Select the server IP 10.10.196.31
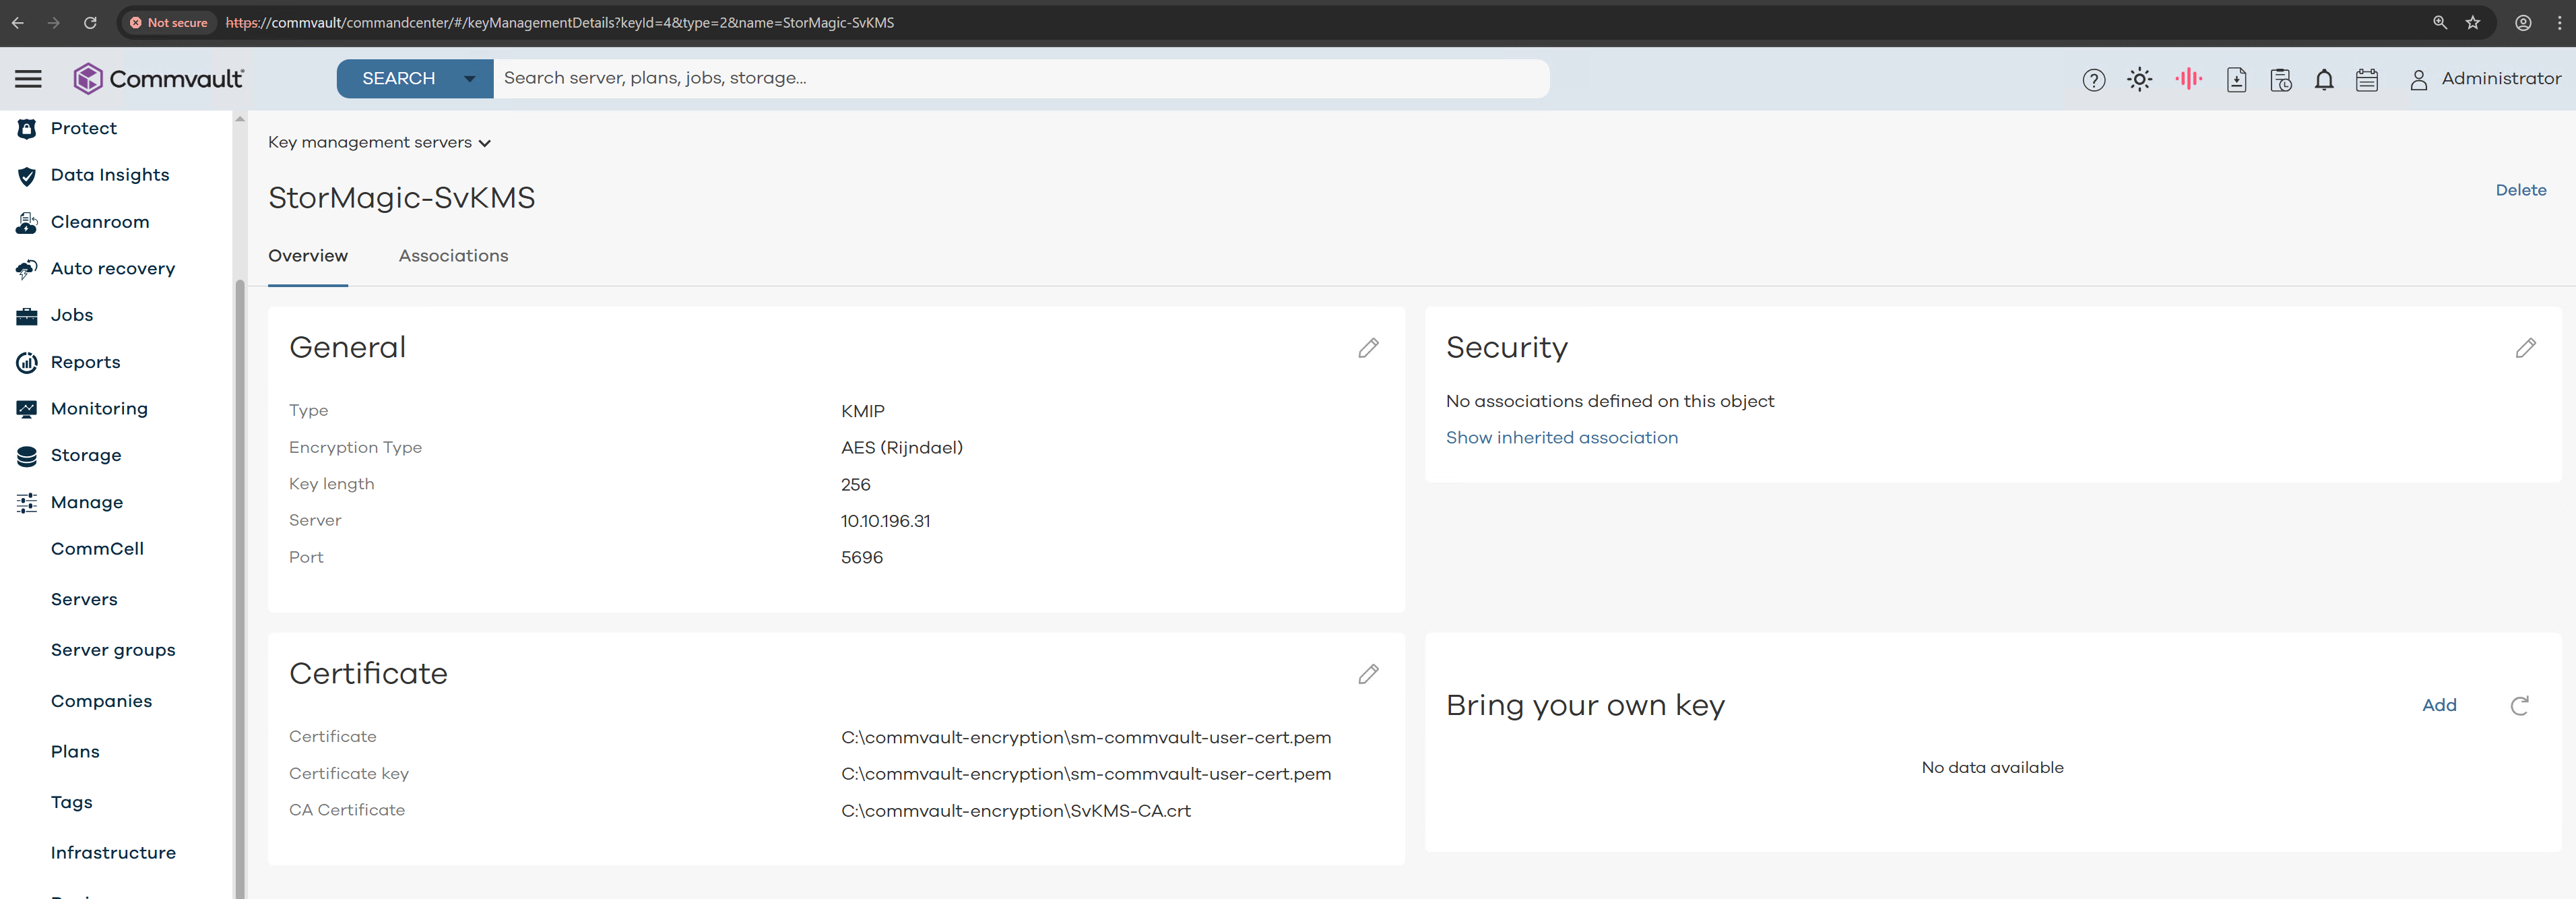This screenshot has height=899, width=2576. click(885, 521)
